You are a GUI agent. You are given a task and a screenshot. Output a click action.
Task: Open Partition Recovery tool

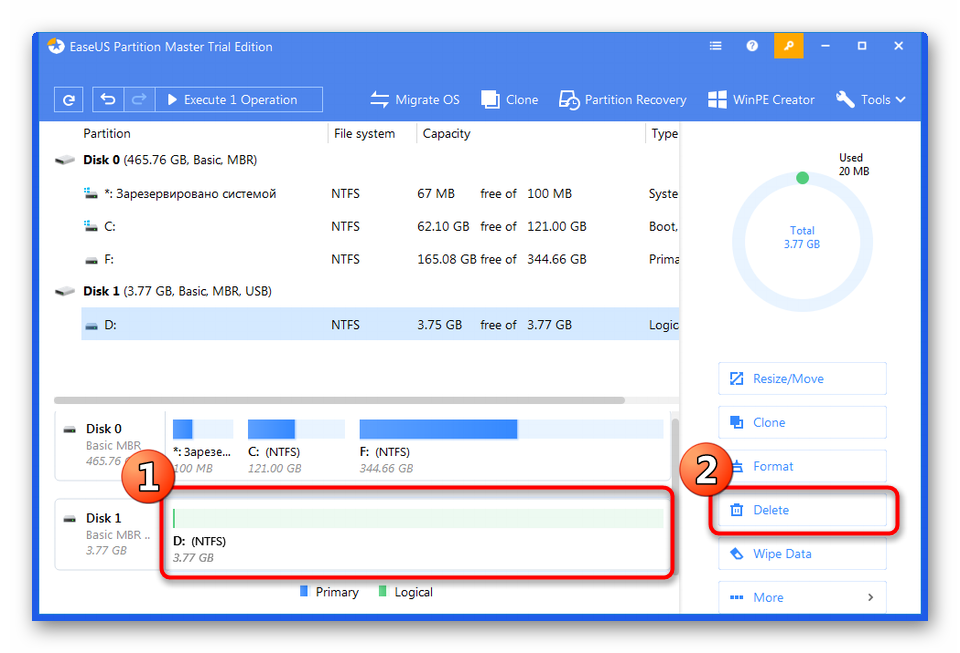pos(623,100)
